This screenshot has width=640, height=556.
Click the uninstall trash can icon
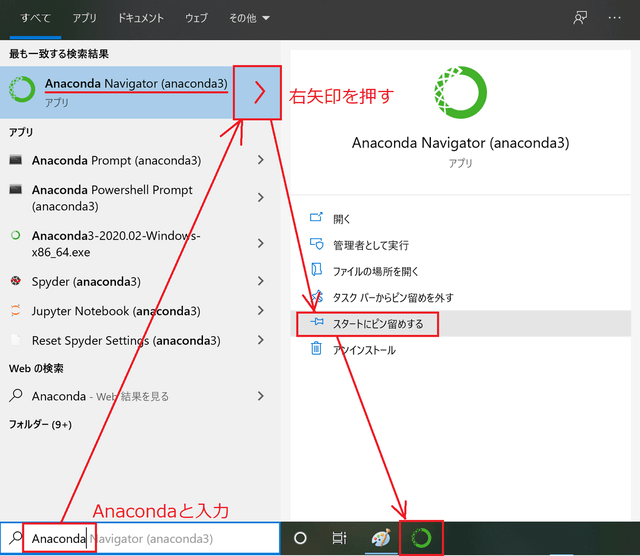[x=316, y=348]
